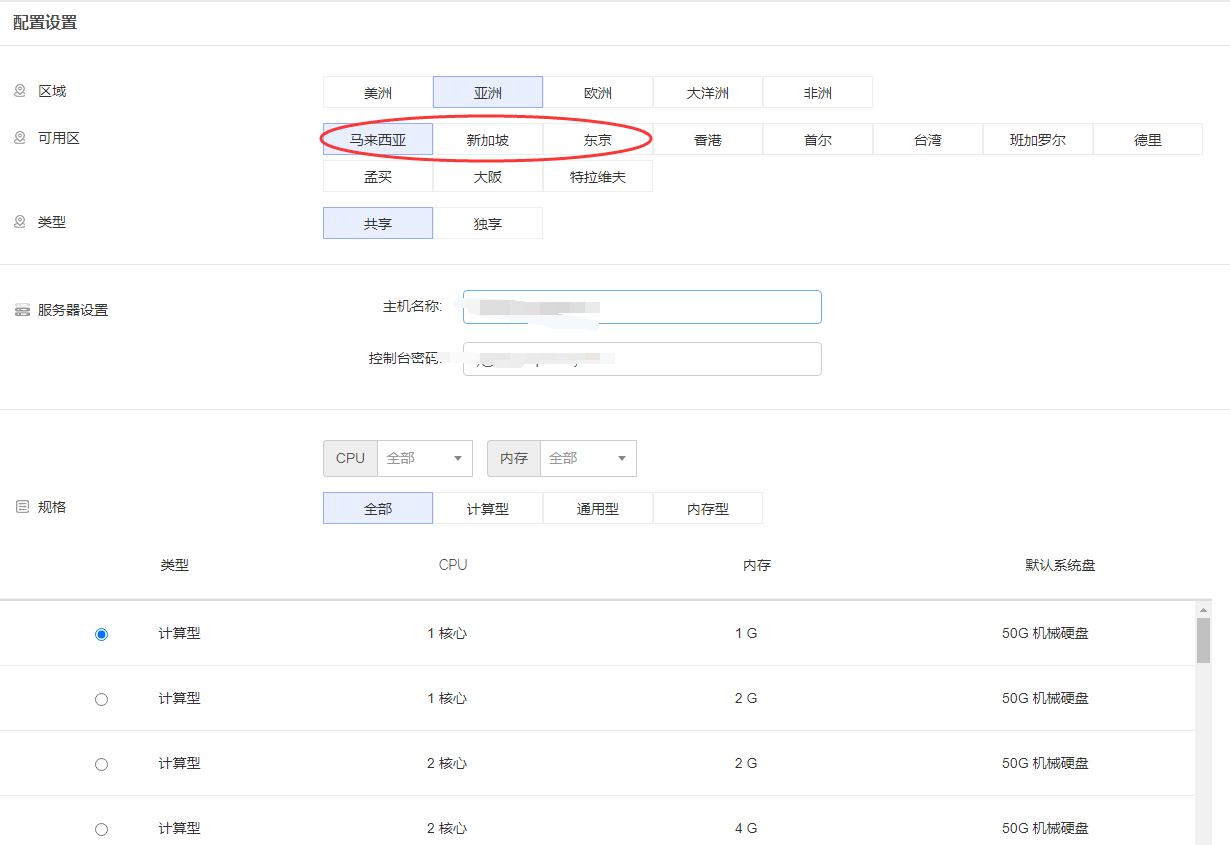
Task: Click the server icon beside 服务器设置
Action: point(22,310)
